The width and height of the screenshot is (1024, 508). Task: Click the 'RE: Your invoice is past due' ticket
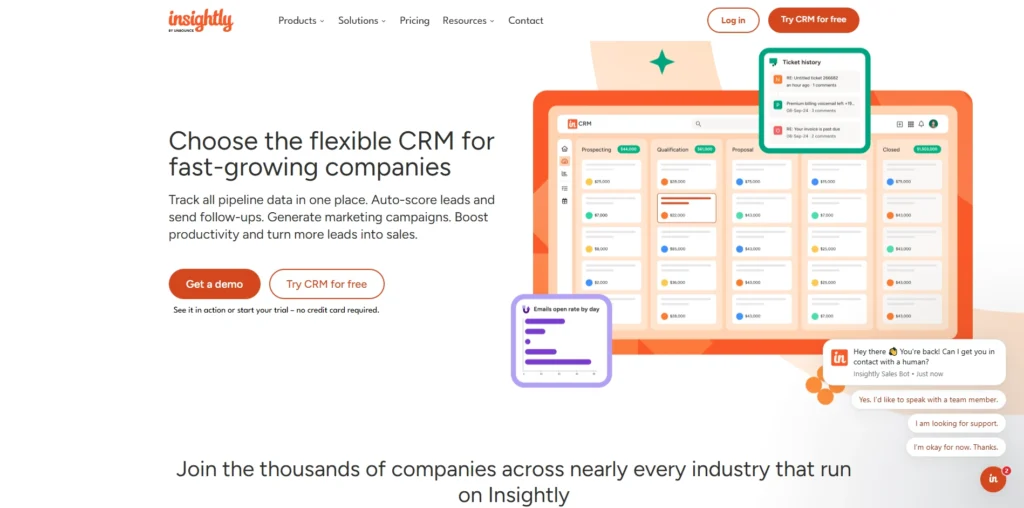click(x=814, y=131)
